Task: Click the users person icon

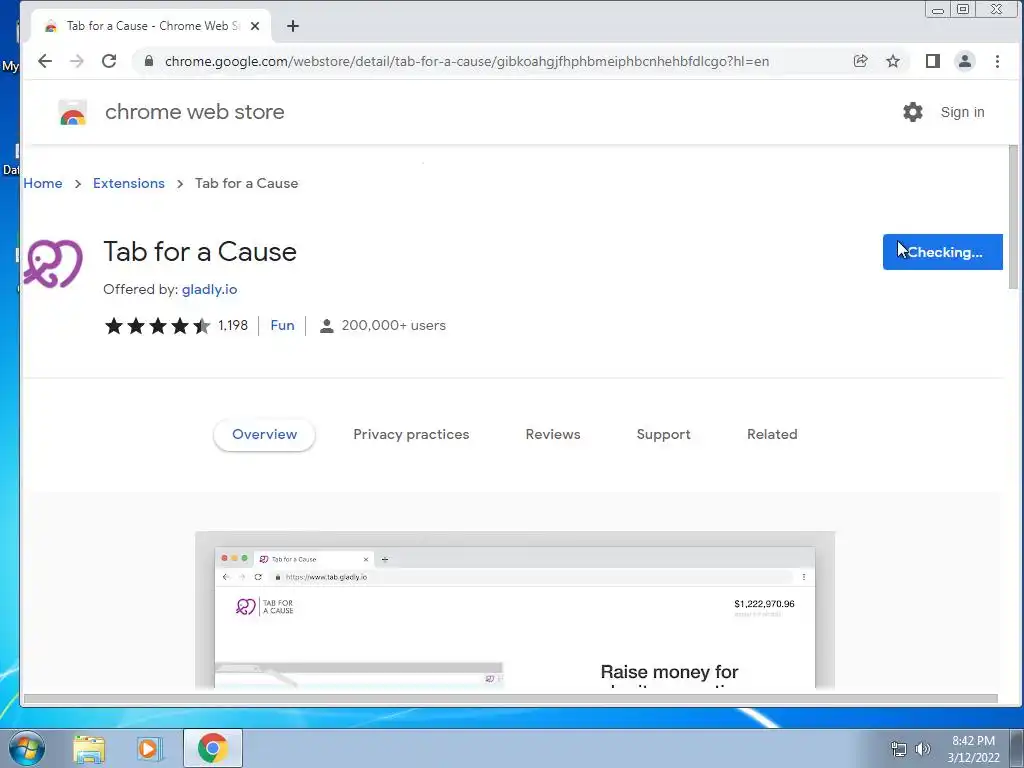Action: coord(327,325)
